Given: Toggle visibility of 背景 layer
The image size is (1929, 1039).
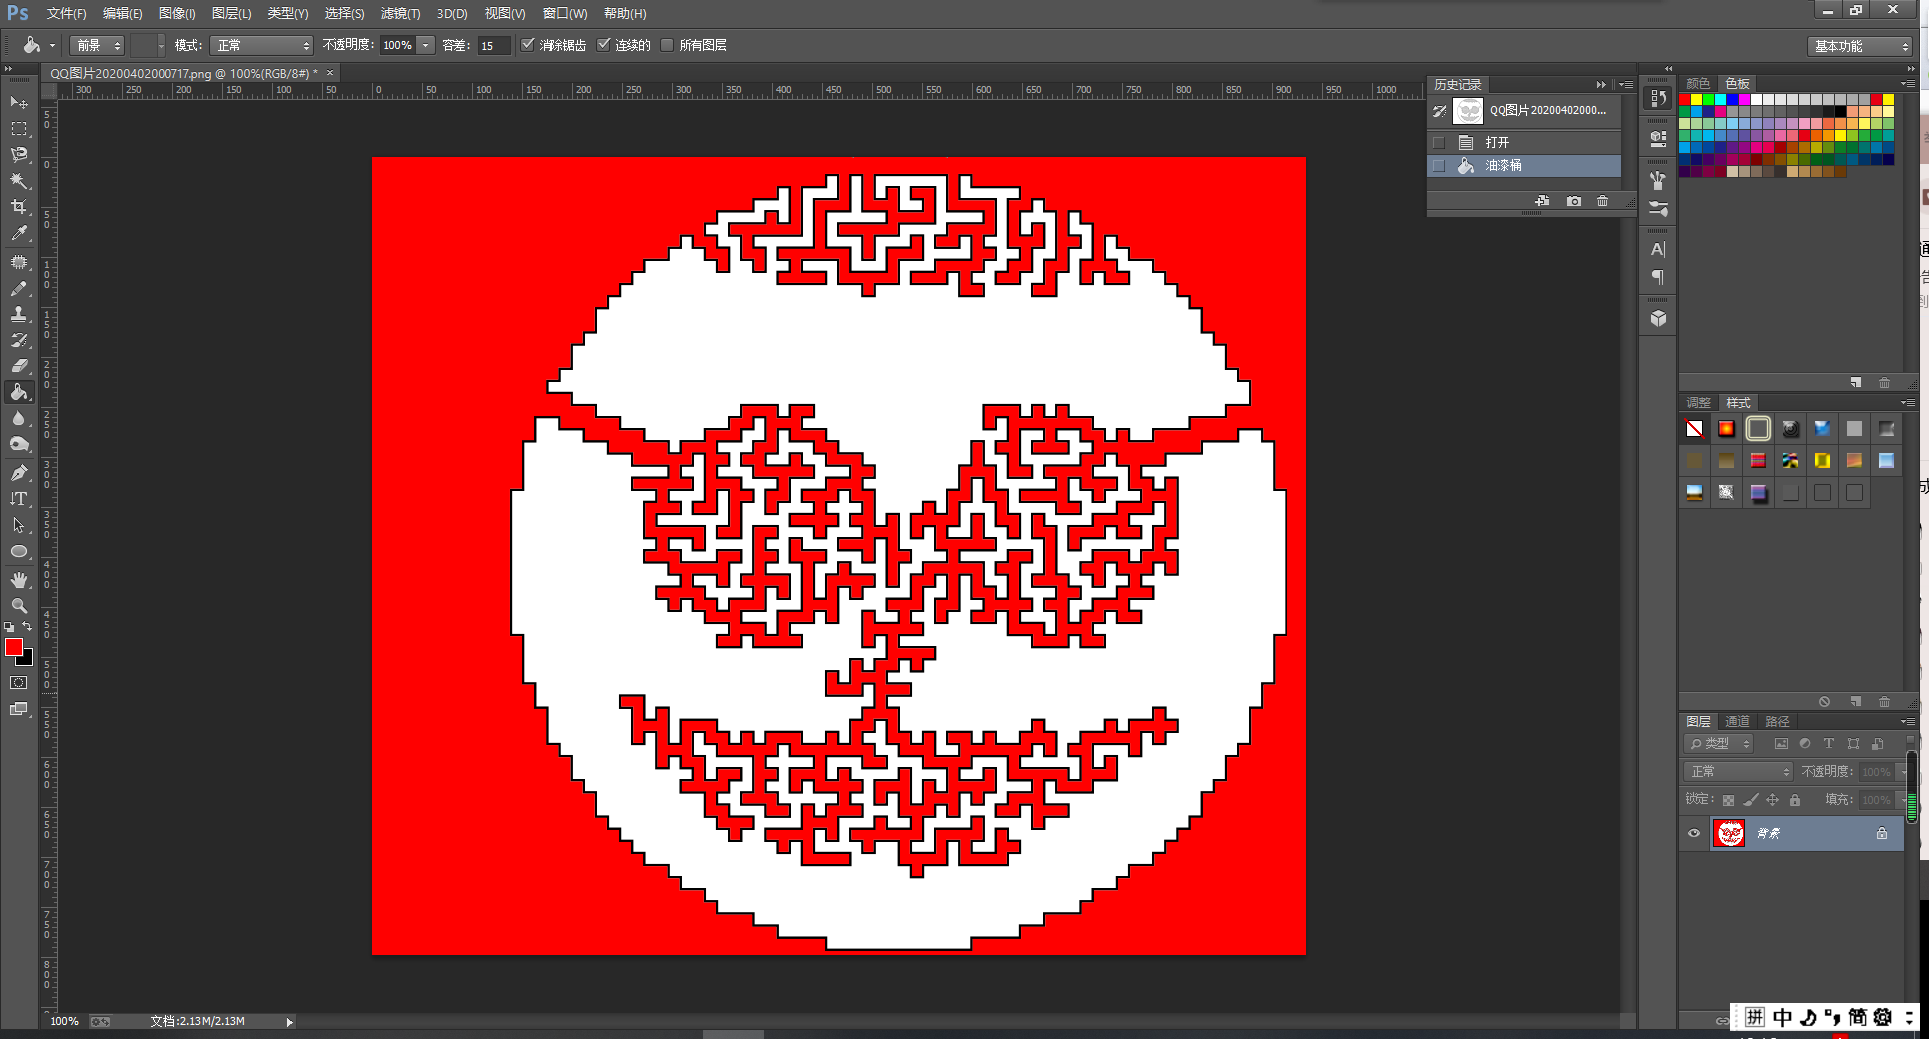Looking at the screenshot, I should click(x=1694, y=833).
